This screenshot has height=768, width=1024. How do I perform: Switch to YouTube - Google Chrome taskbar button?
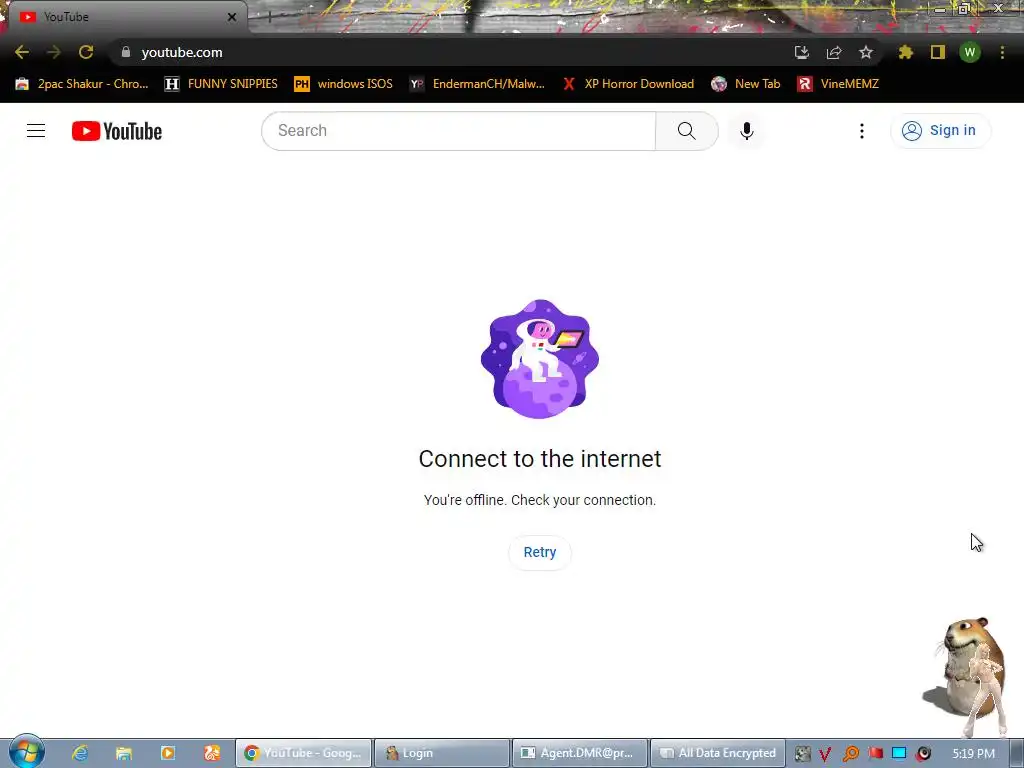pos(304,753)
